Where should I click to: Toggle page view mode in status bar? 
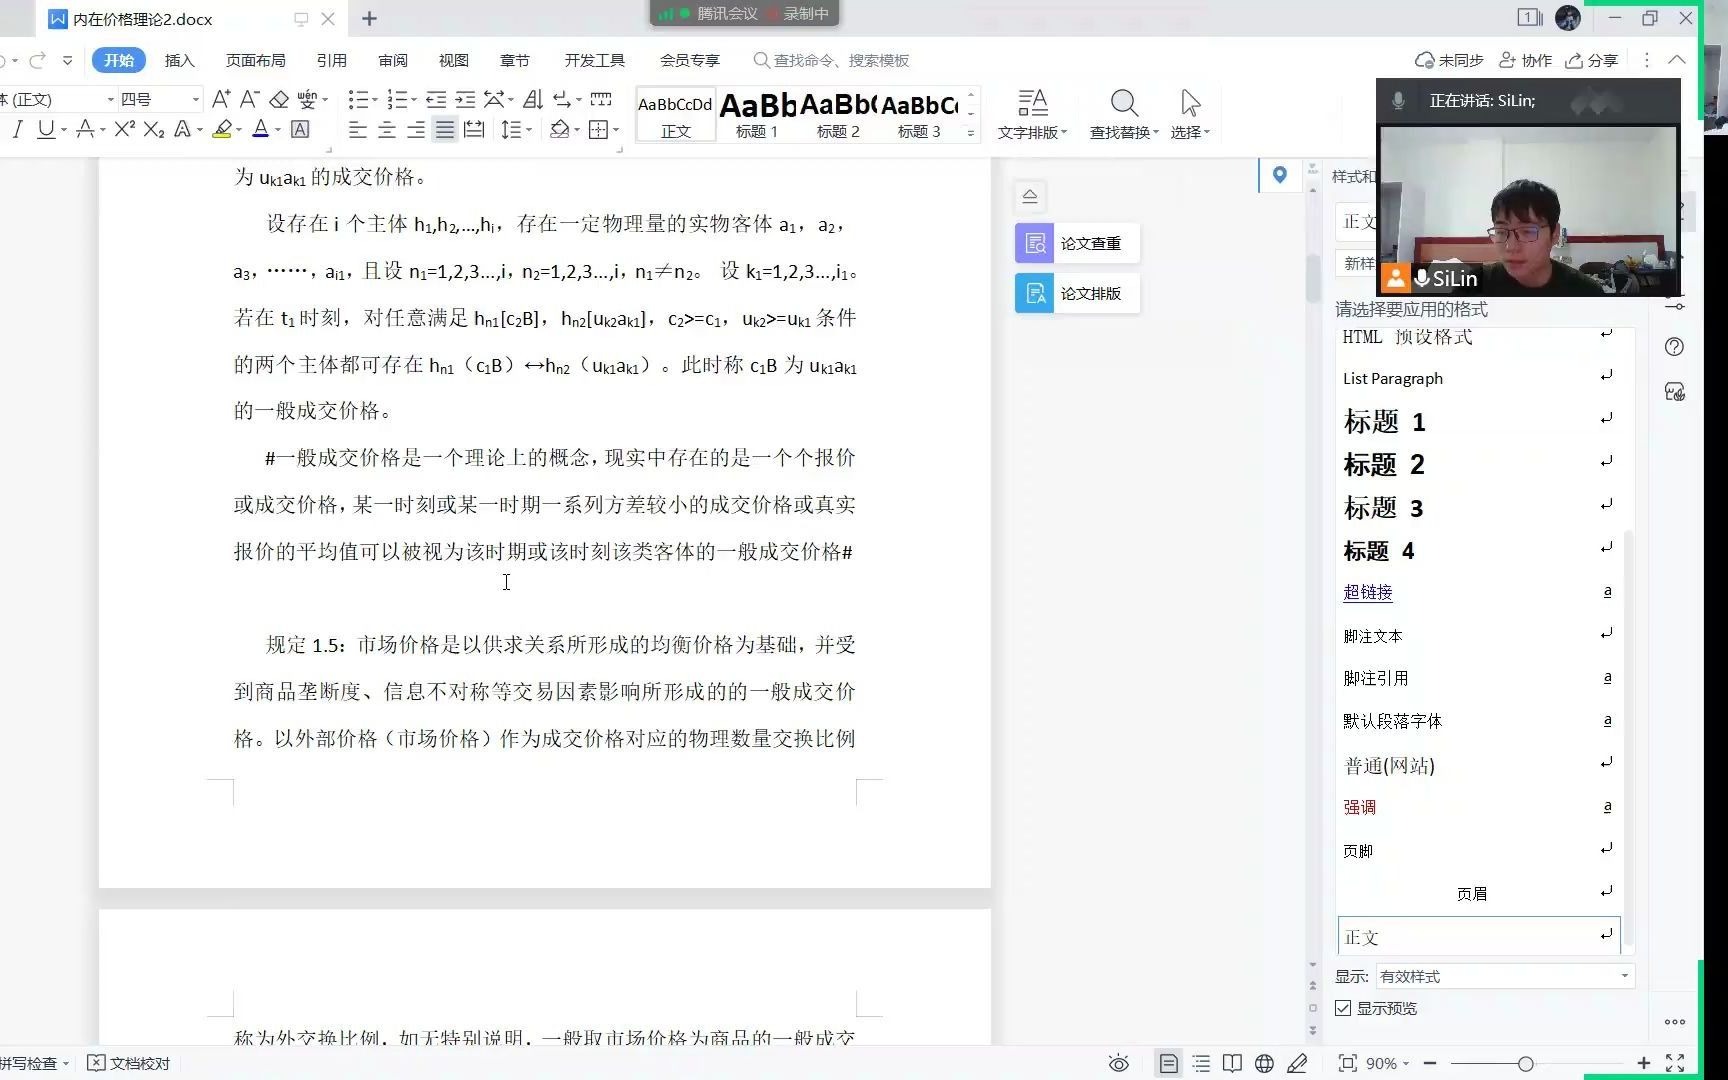1168,1063
